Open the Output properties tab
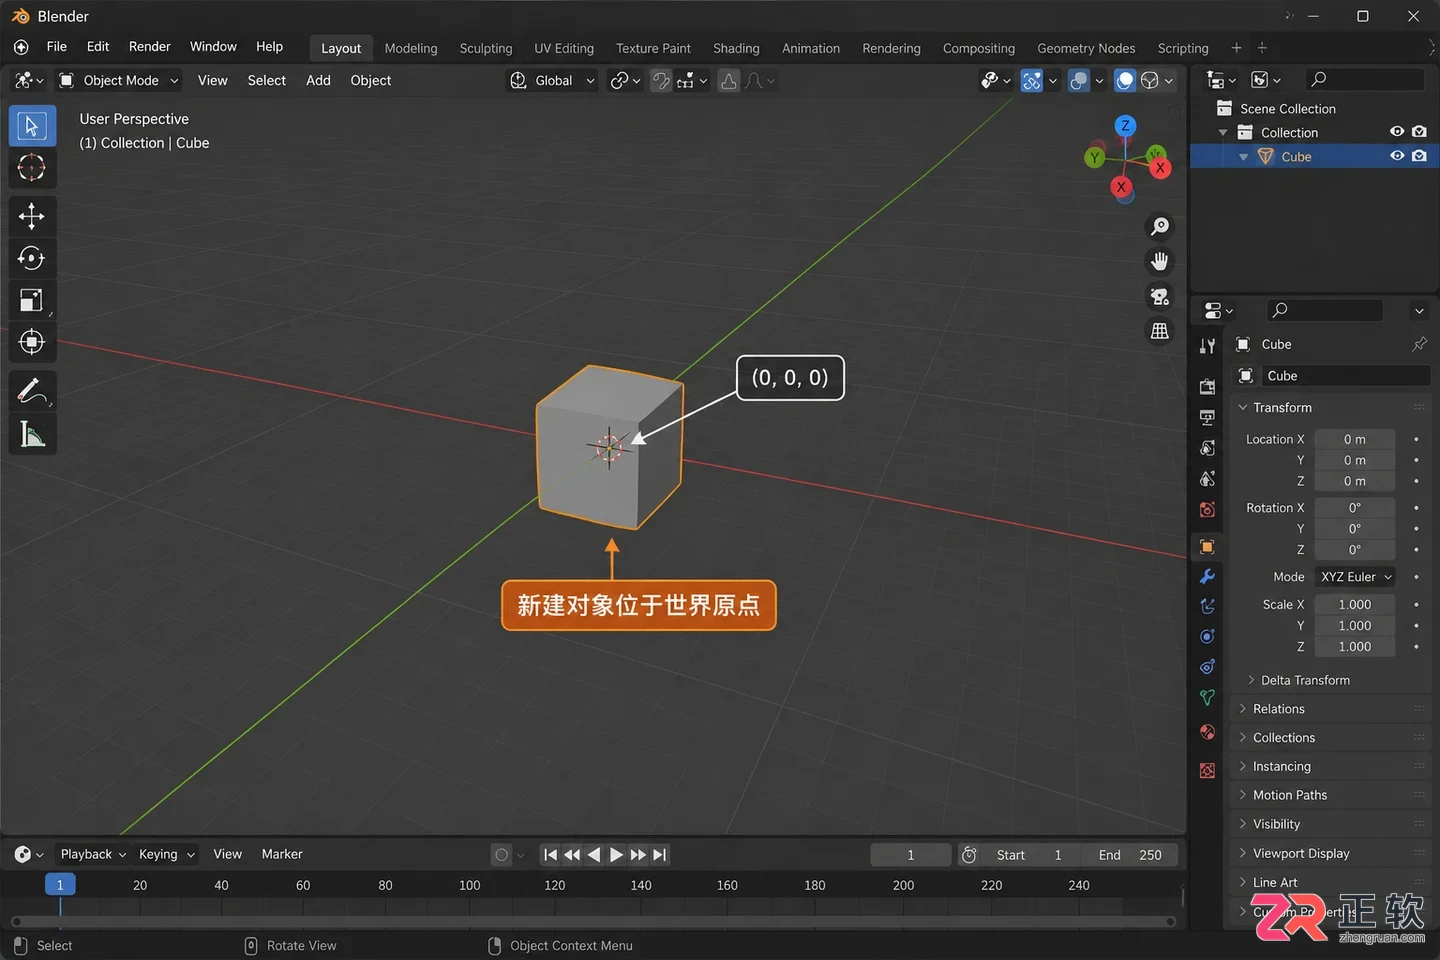1440x960 pixels. [x=1208, y=417]
